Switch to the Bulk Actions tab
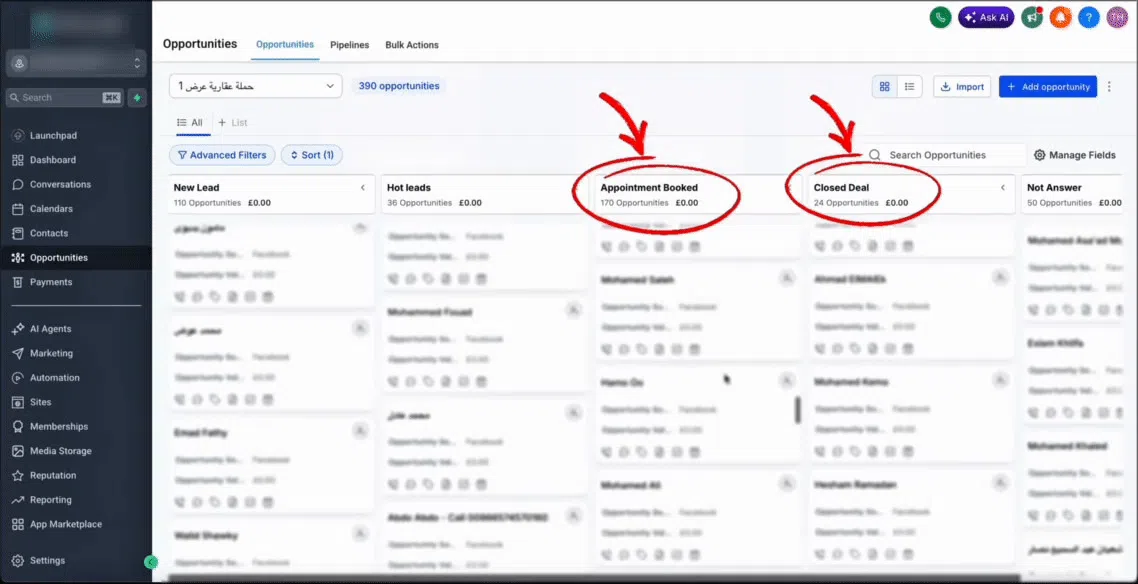Screen dimensions: 1138x584 (x=412, y=45)
